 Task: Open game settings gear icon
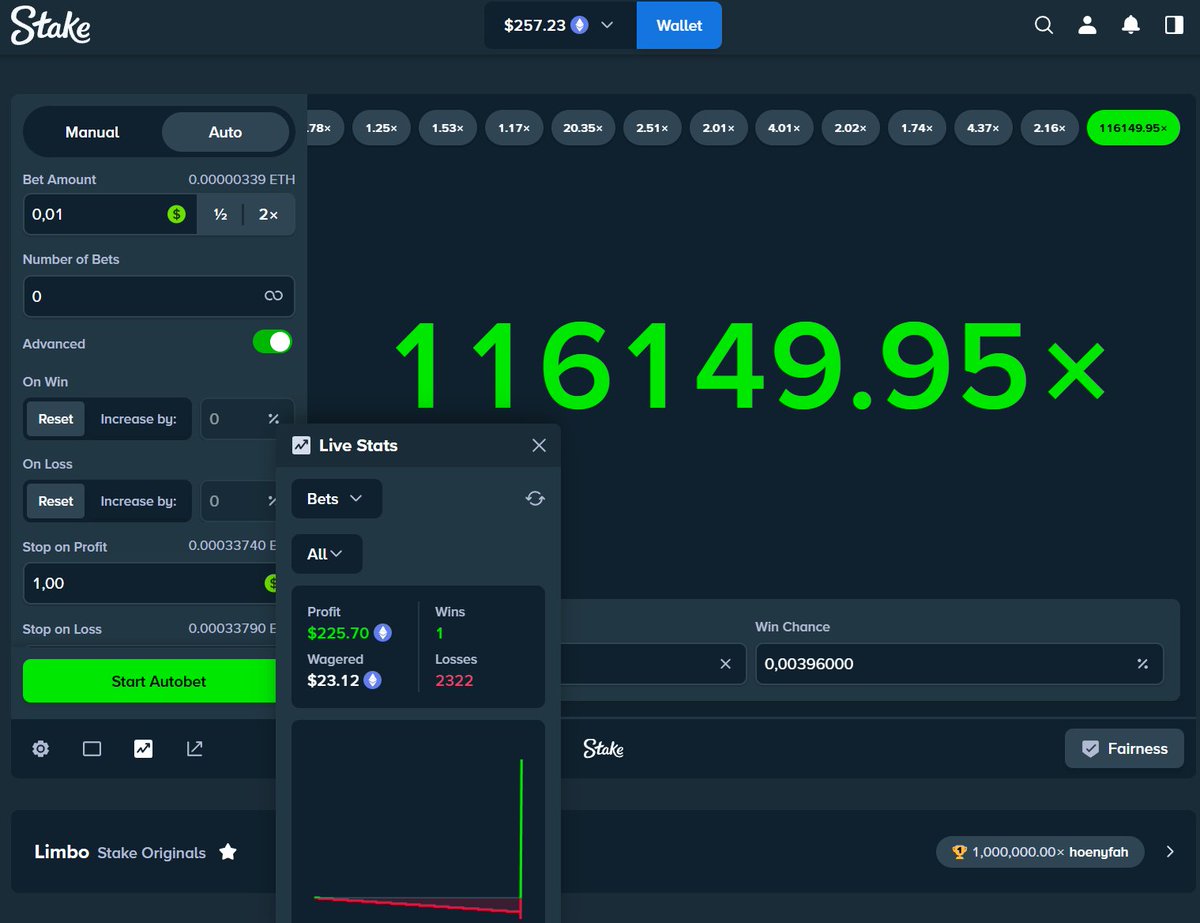pos(40,748)
